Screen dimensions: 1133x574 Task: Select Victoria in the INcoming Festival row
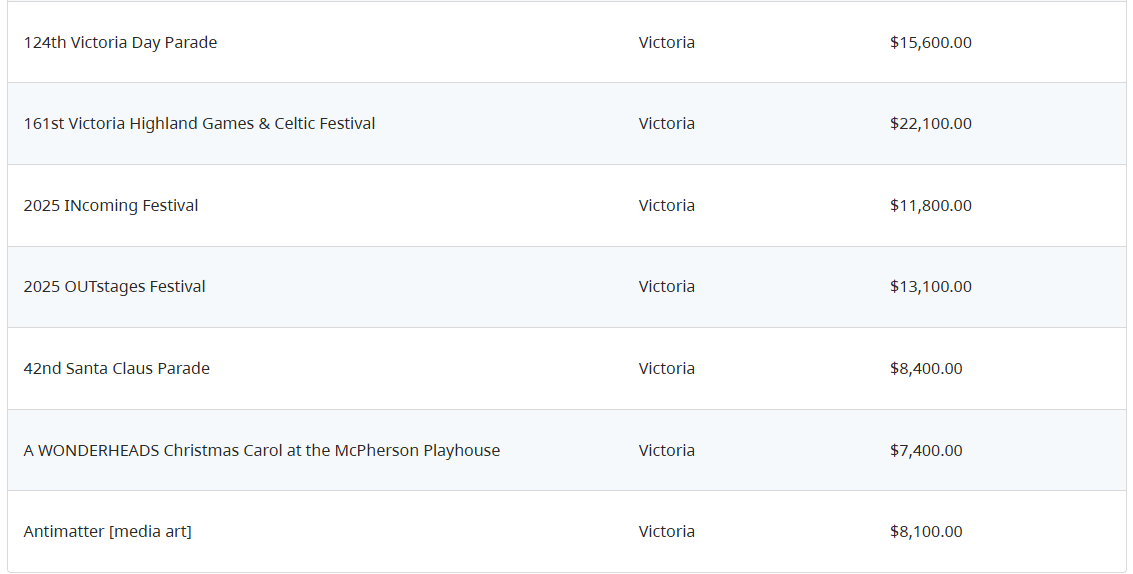pyautogui.click(x=667, y=205)
